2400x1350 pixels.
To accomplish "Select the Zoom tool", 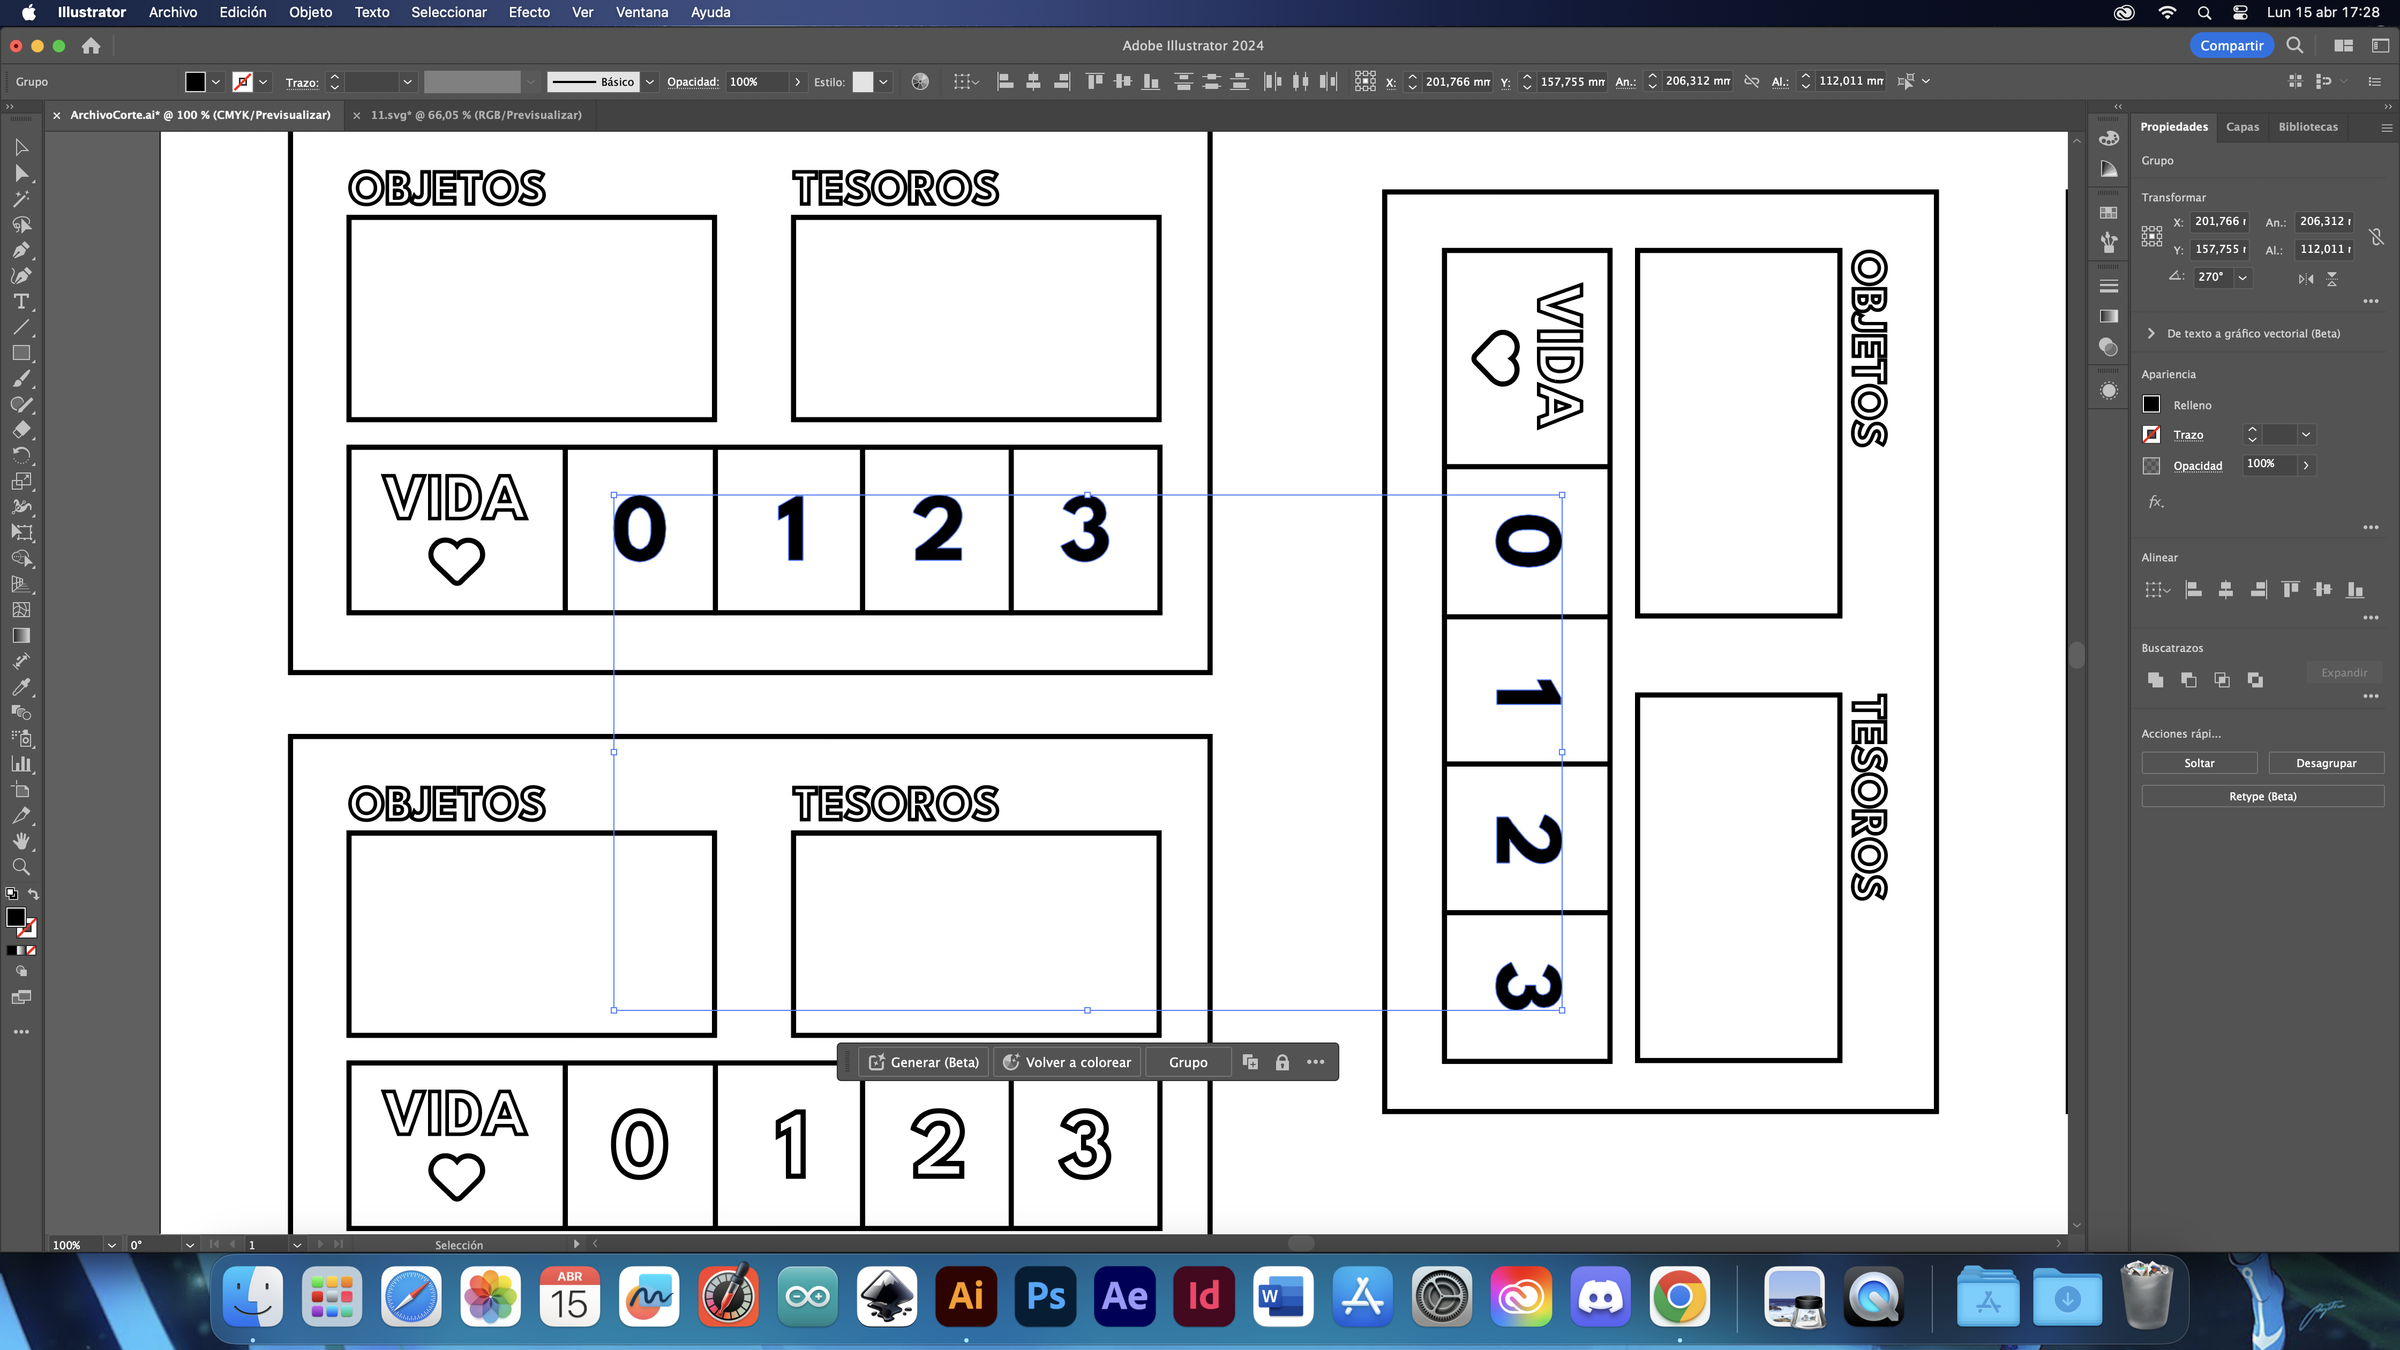I will [21, 867].
